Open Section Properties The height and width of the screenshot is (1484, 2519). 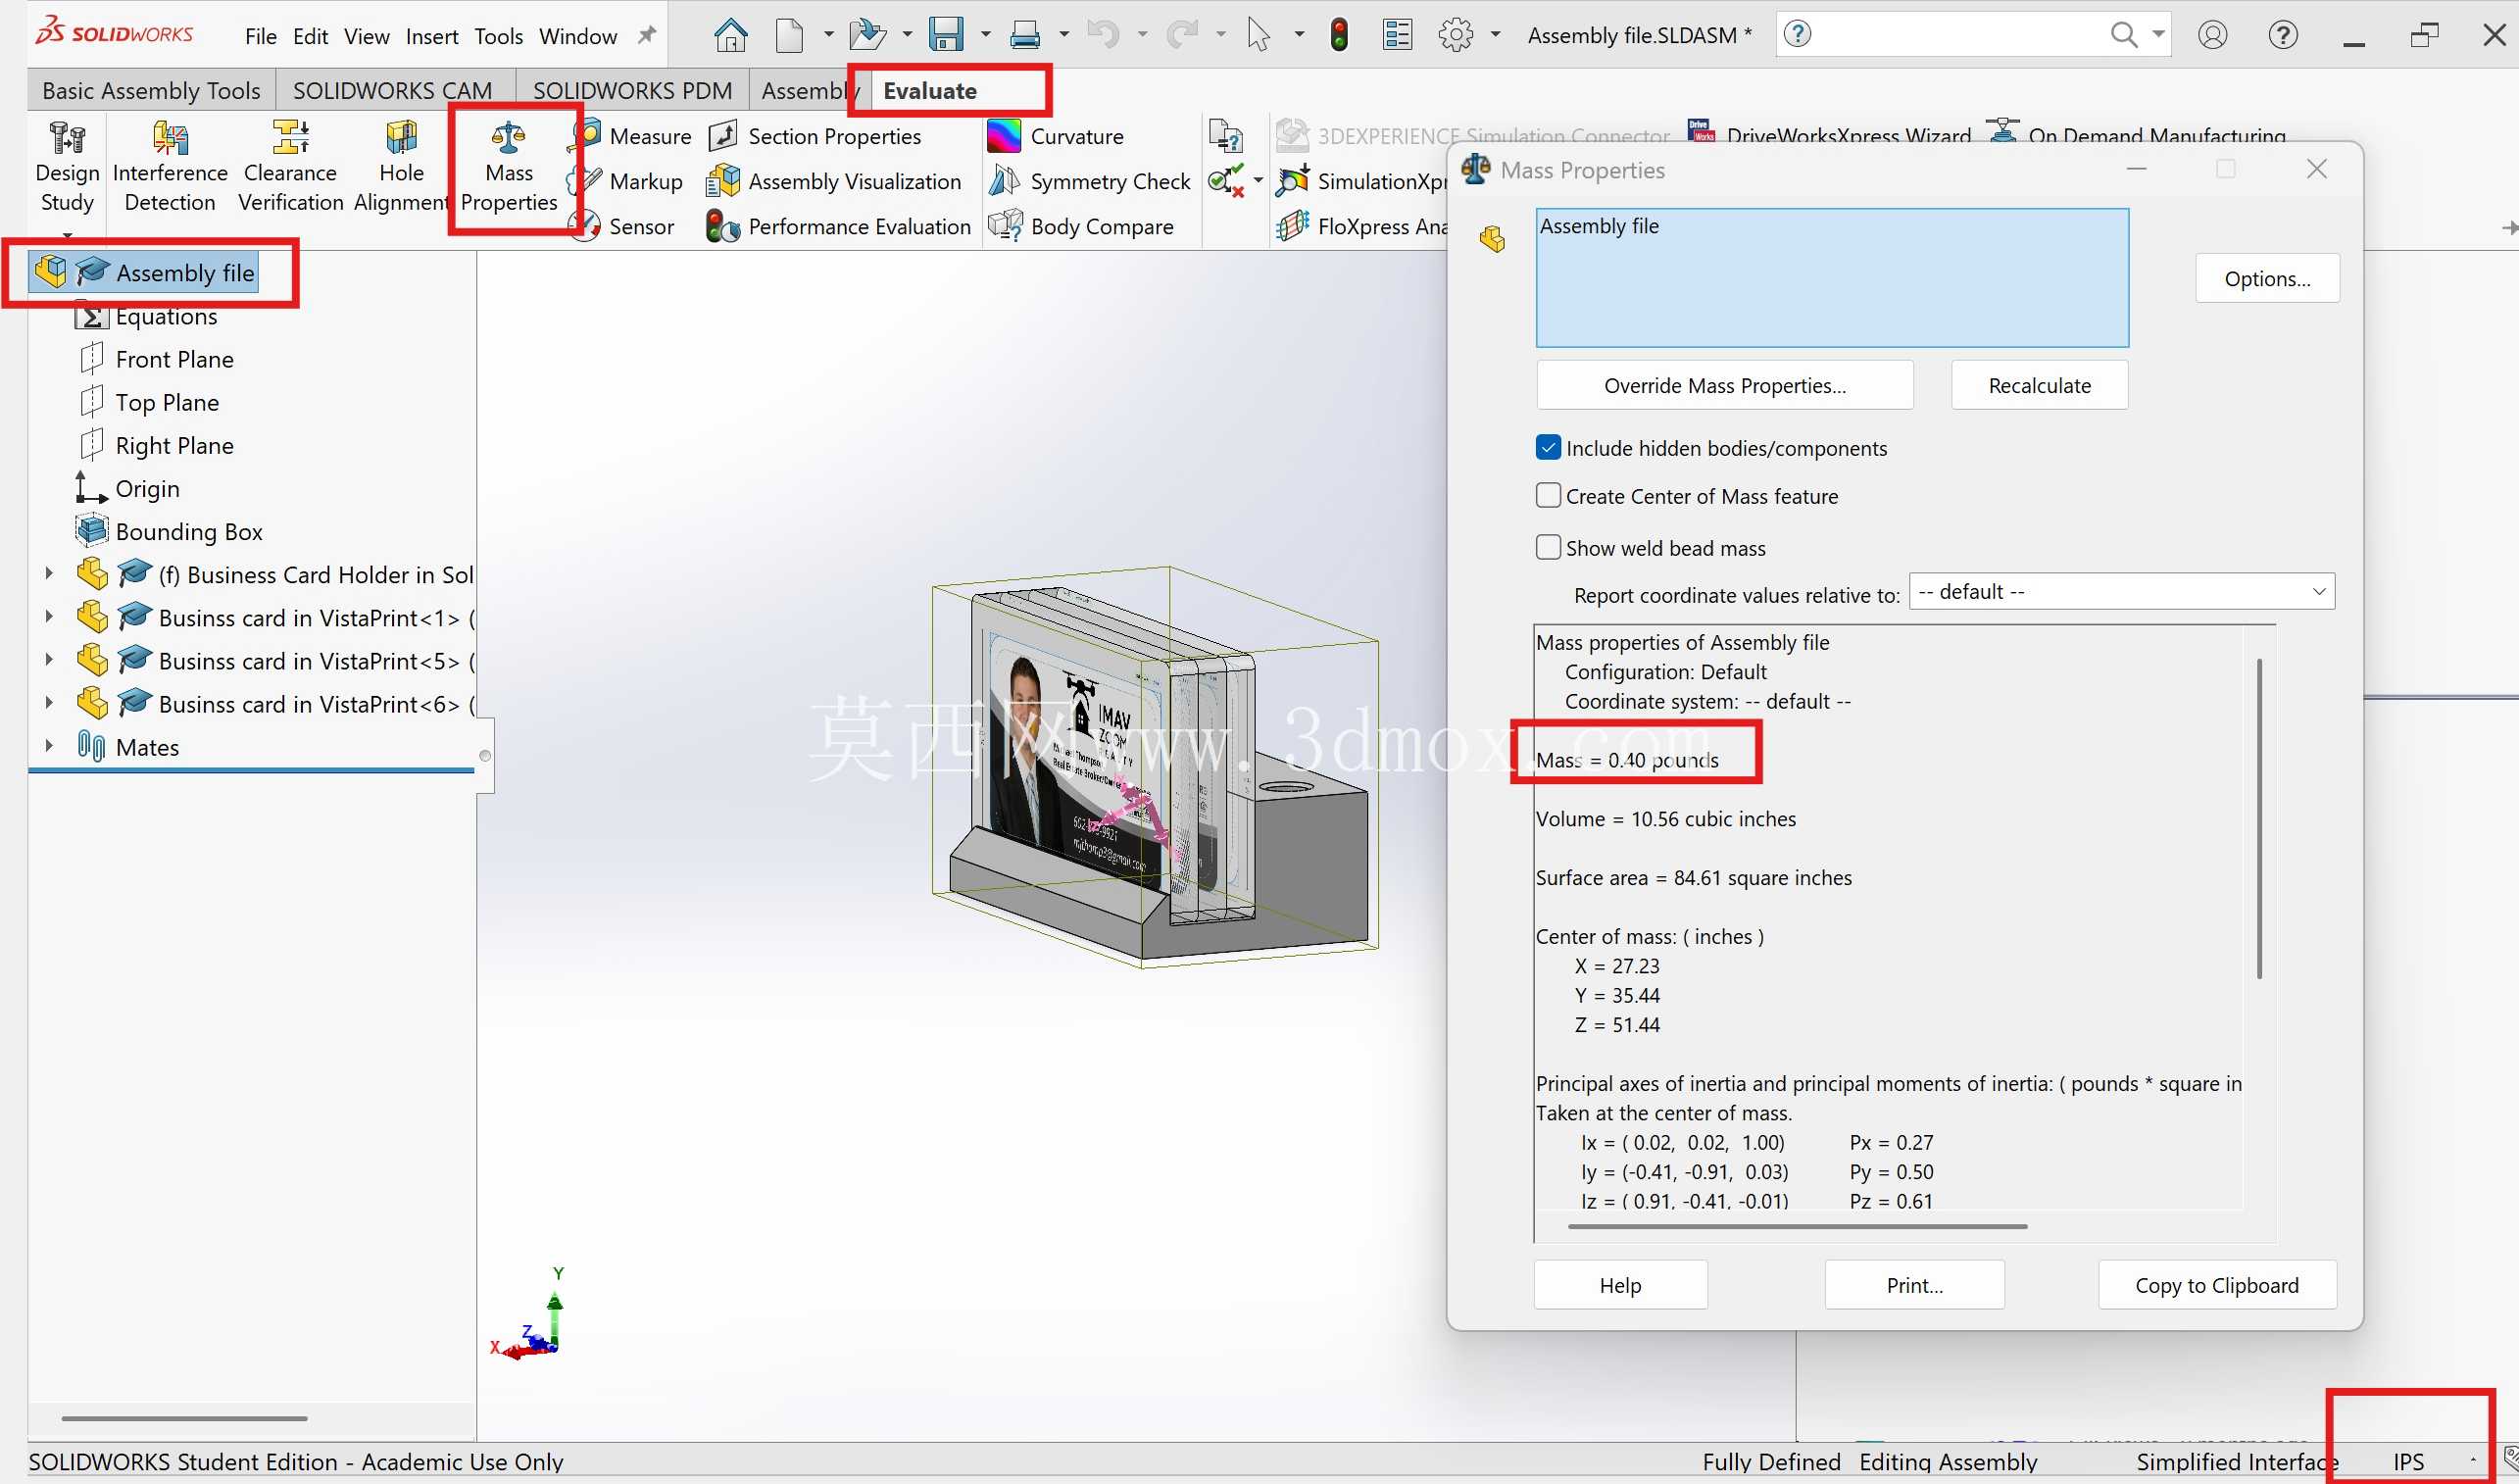[x=816, y=136]
